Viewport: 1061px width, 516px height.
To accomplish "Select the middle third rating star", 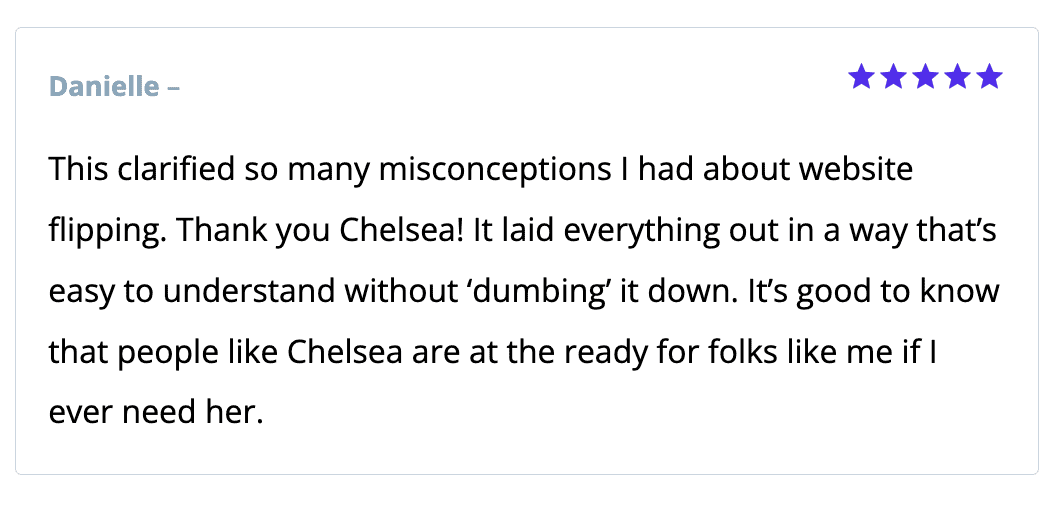I will pos(925,76).
